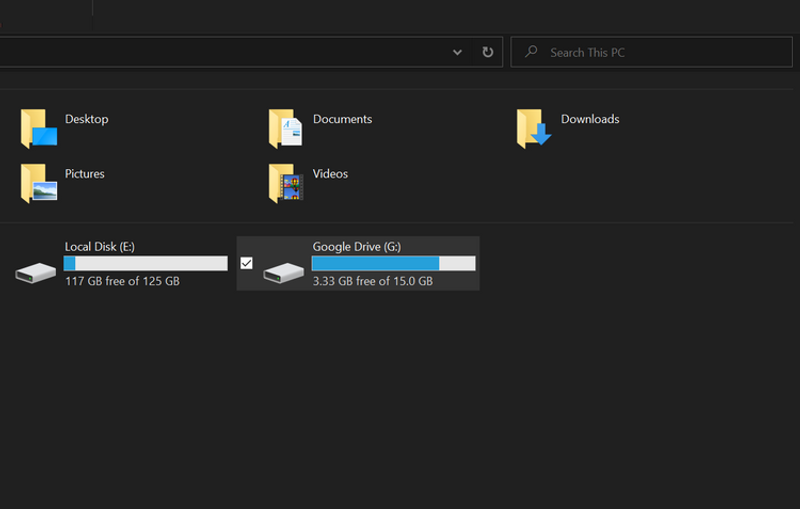Click the "Downloads" text label
The image size is (800, 509).
pos(590,119)
